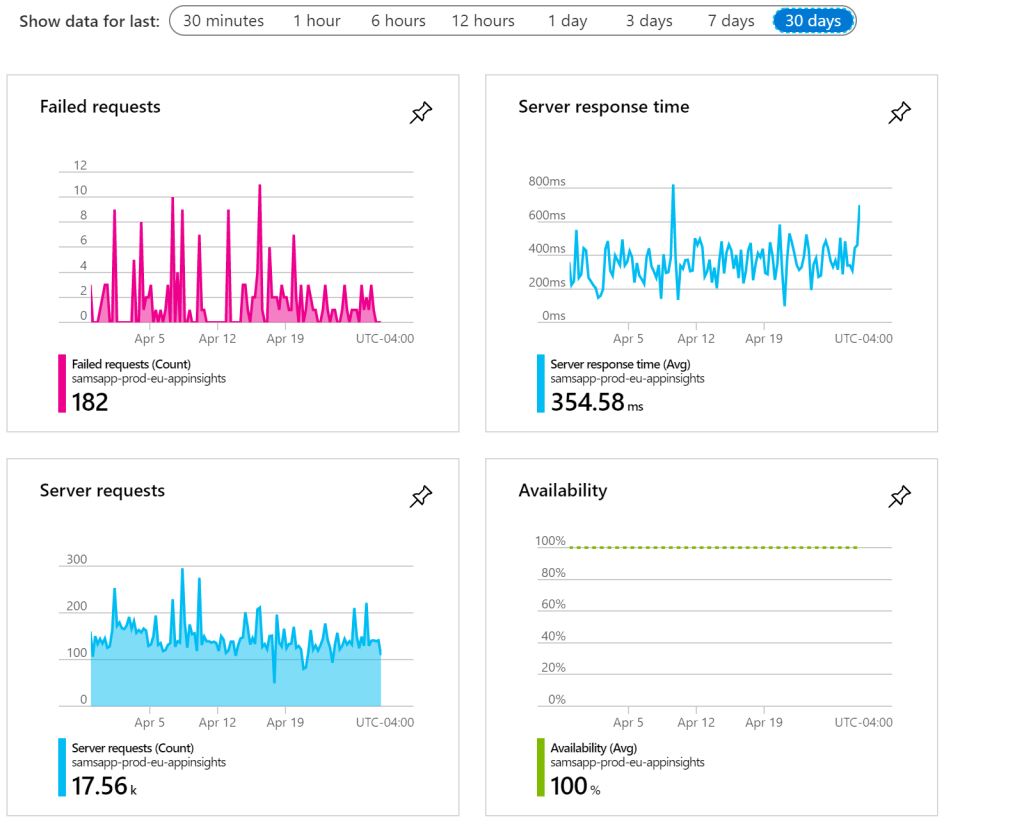
Task: Select the 6 hours time range
Action: (x=398, y=21)
